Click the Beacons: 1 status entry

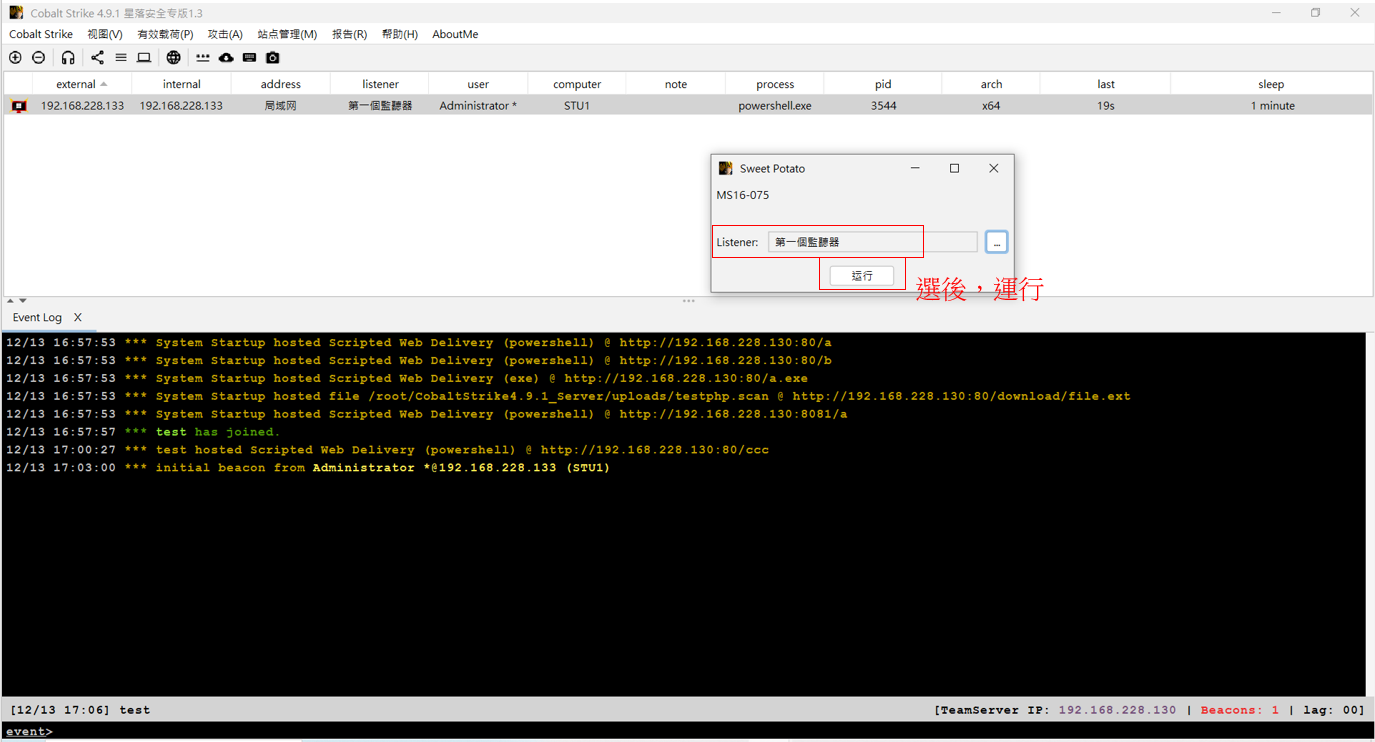pos(1240,710)
